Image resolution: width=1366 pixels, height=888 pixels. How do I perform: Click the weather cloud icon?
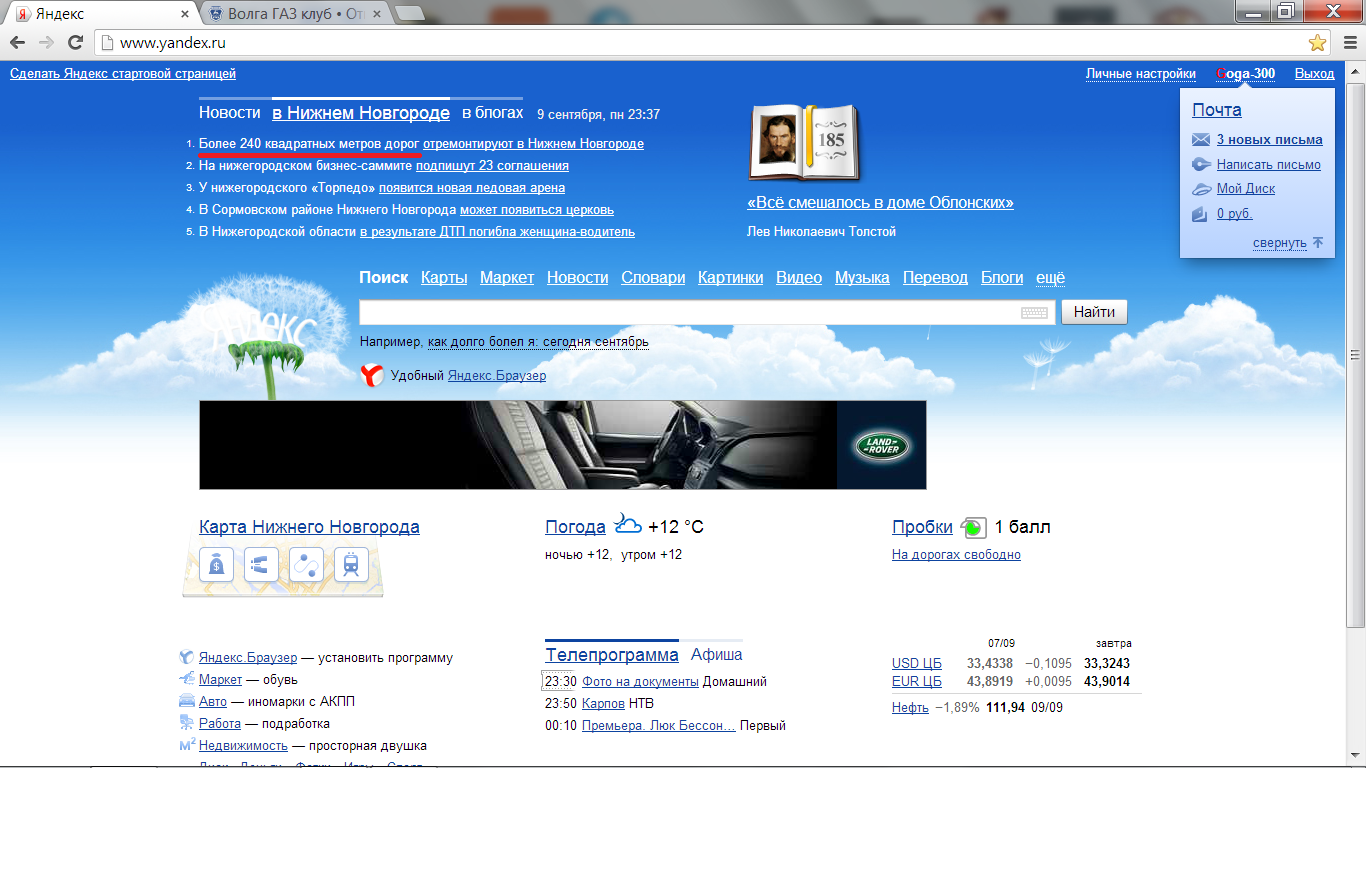628,524
